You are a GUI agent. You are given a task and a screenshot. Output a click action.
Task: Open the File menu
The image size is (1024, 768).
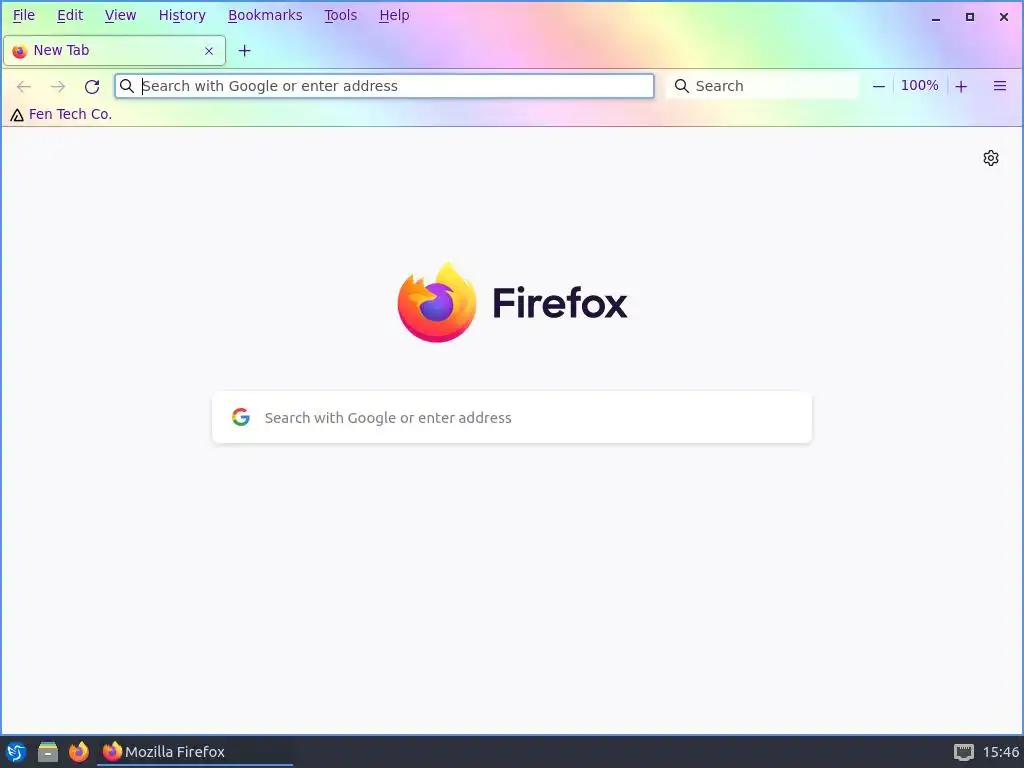24,15
